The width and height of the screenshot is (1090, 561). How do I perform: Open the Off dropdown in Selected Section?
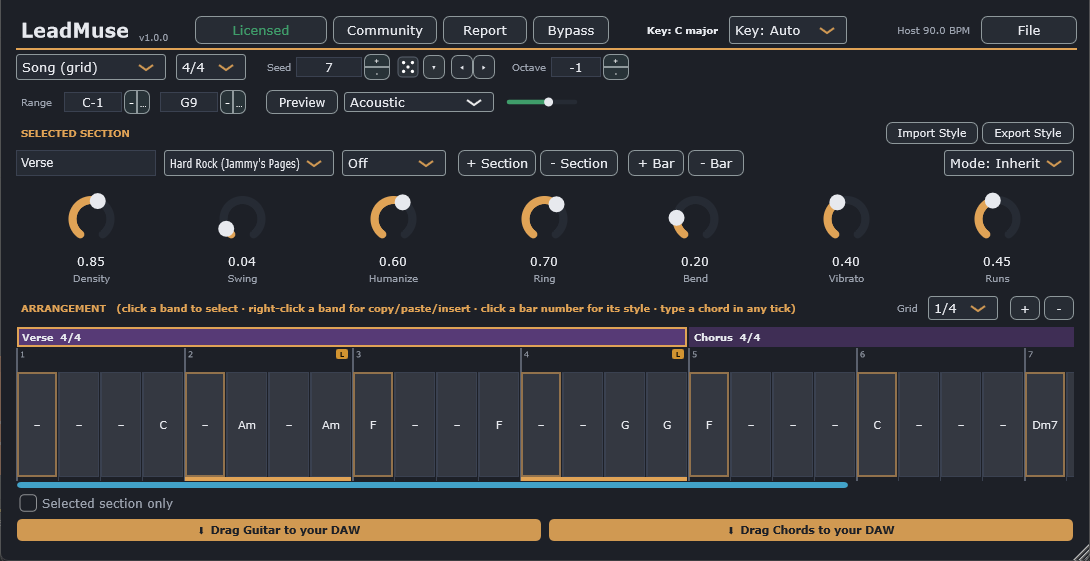393,163
